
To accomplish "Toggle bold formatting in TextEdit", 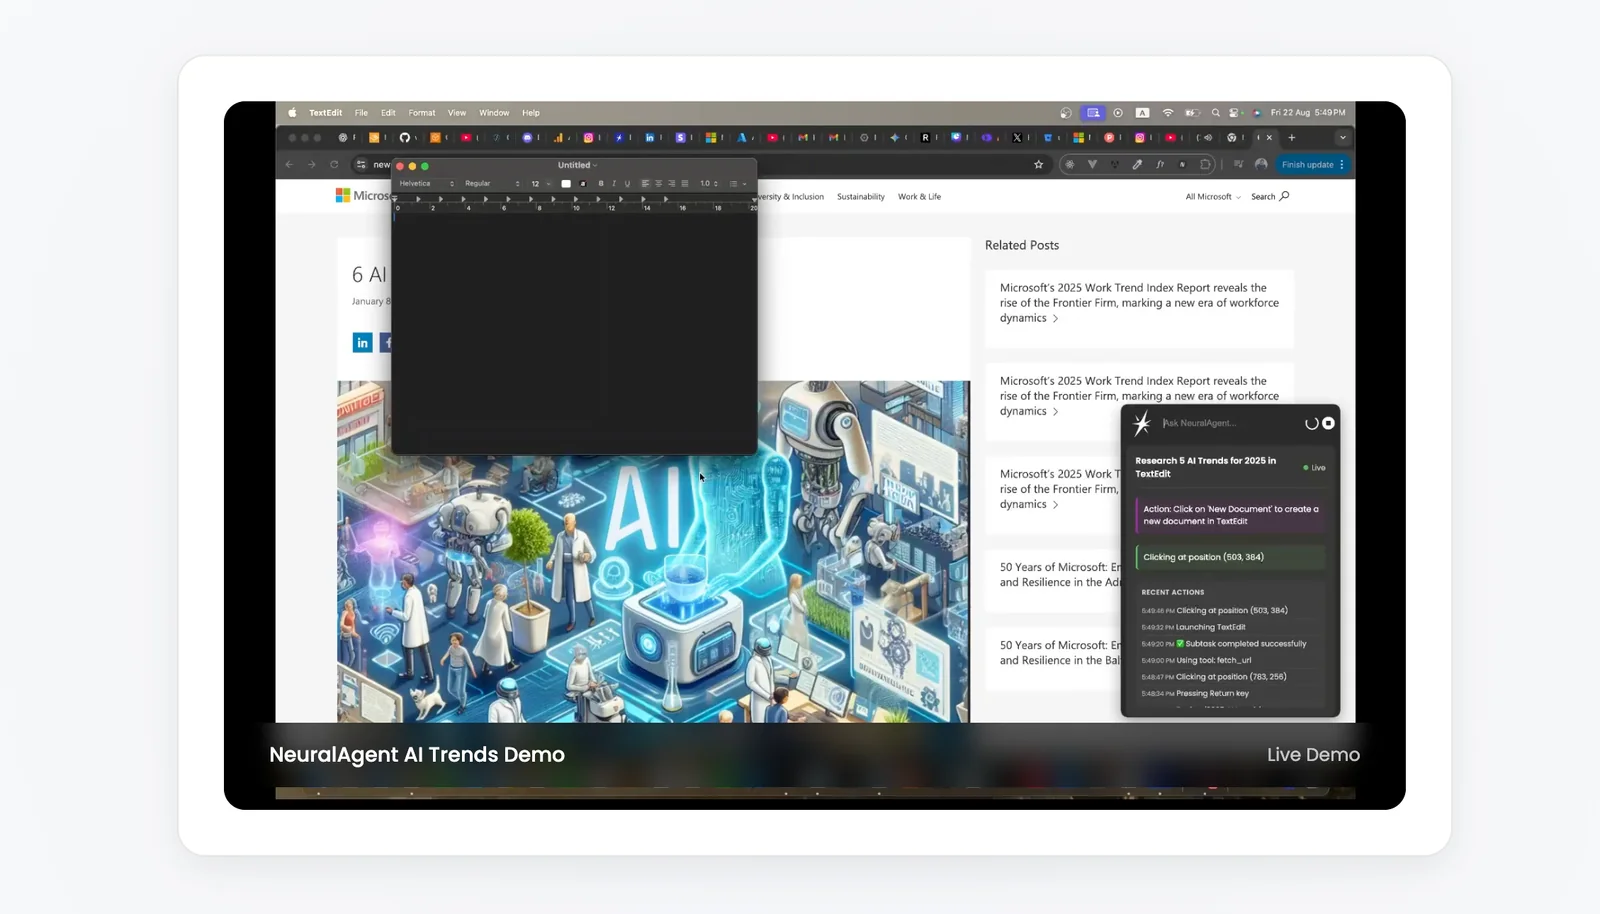I will (x=600, y=184).
